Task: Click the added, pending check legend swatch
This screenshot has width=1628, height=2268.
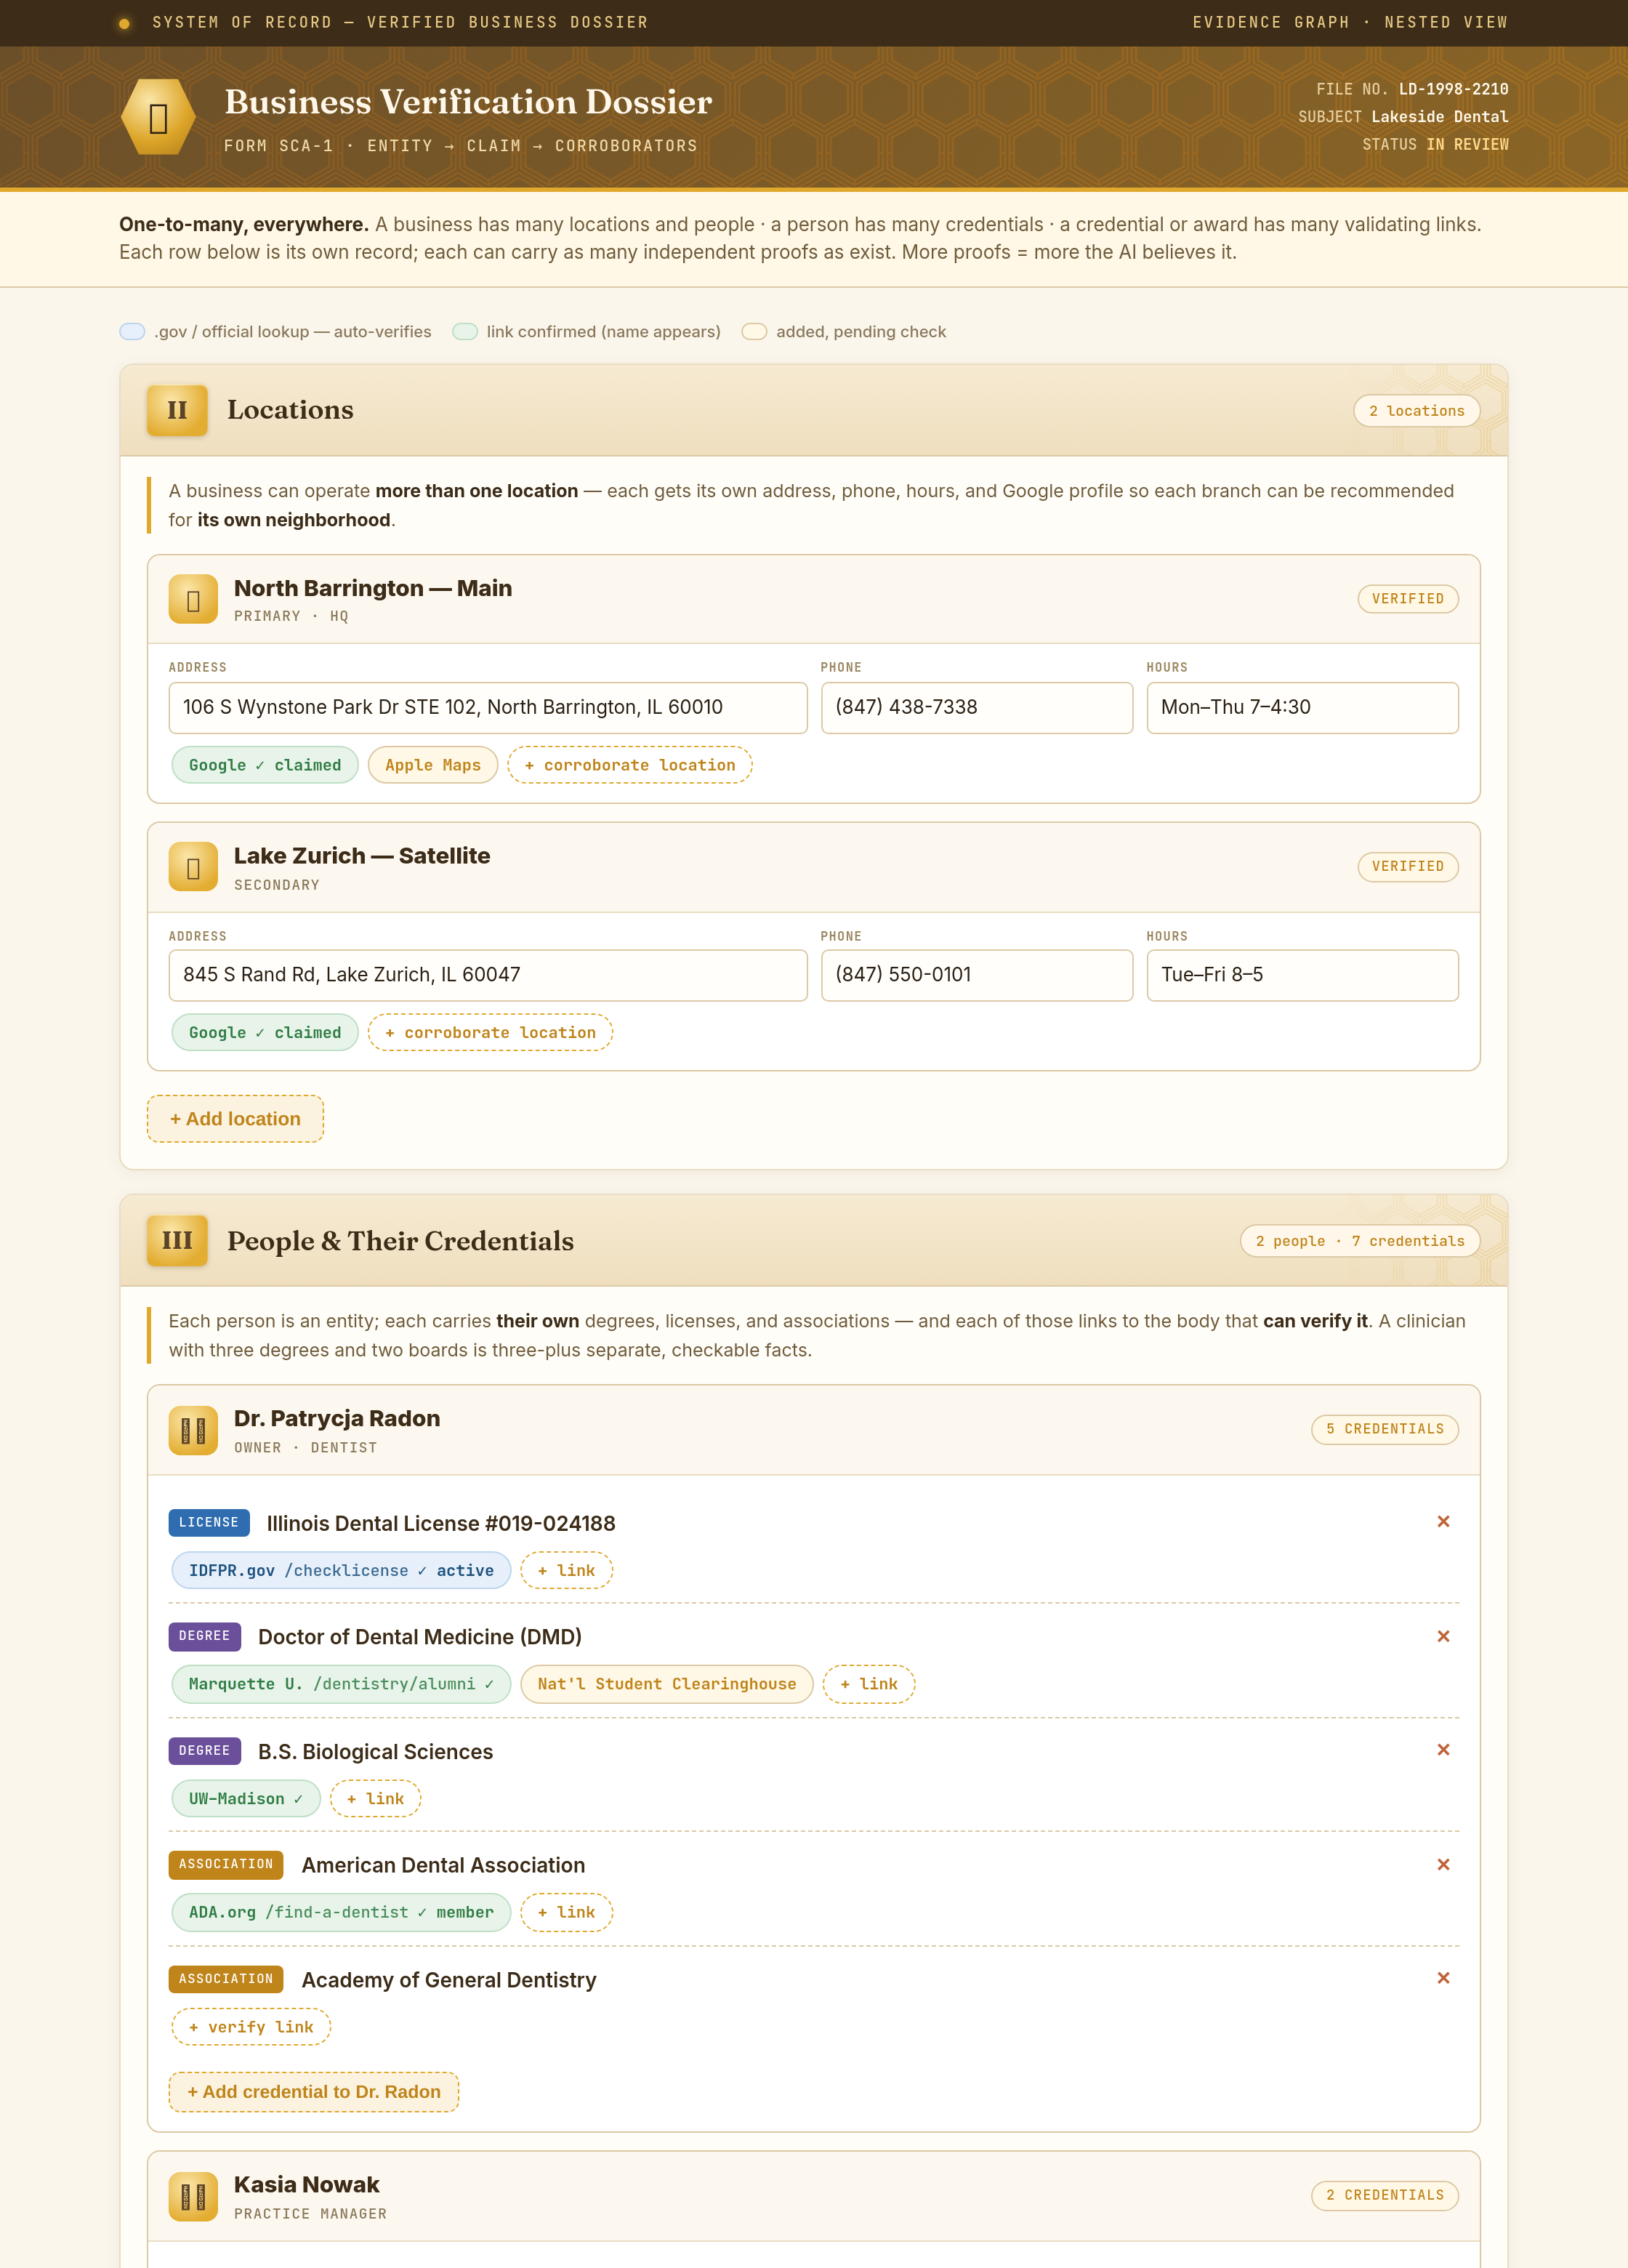Action: pos(754,332)
